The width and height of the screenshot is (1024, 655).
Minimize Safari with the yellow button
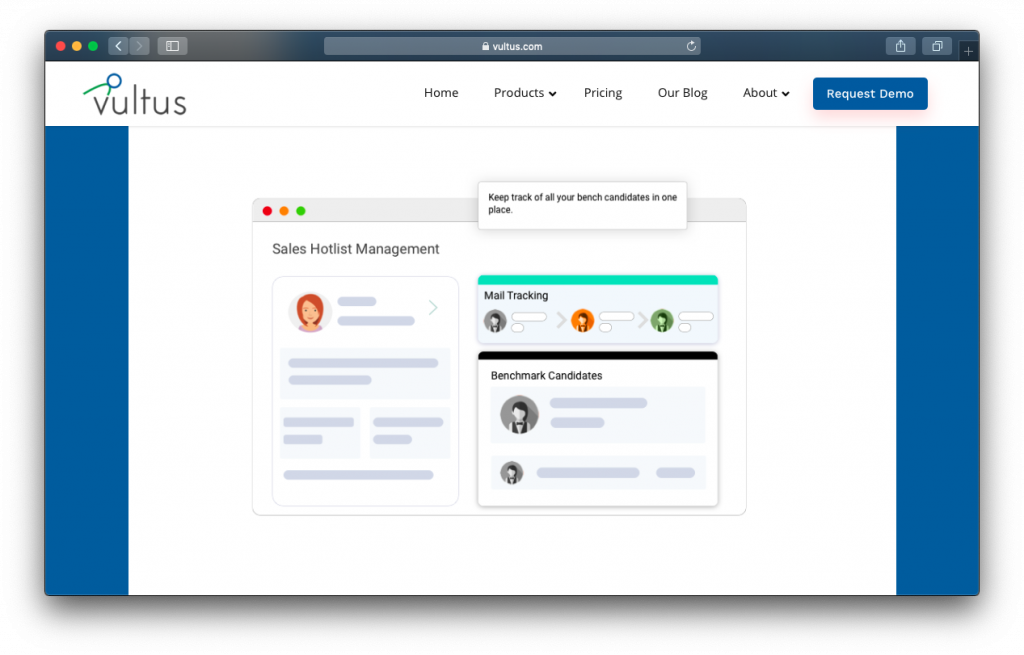(x=76, y=46)
